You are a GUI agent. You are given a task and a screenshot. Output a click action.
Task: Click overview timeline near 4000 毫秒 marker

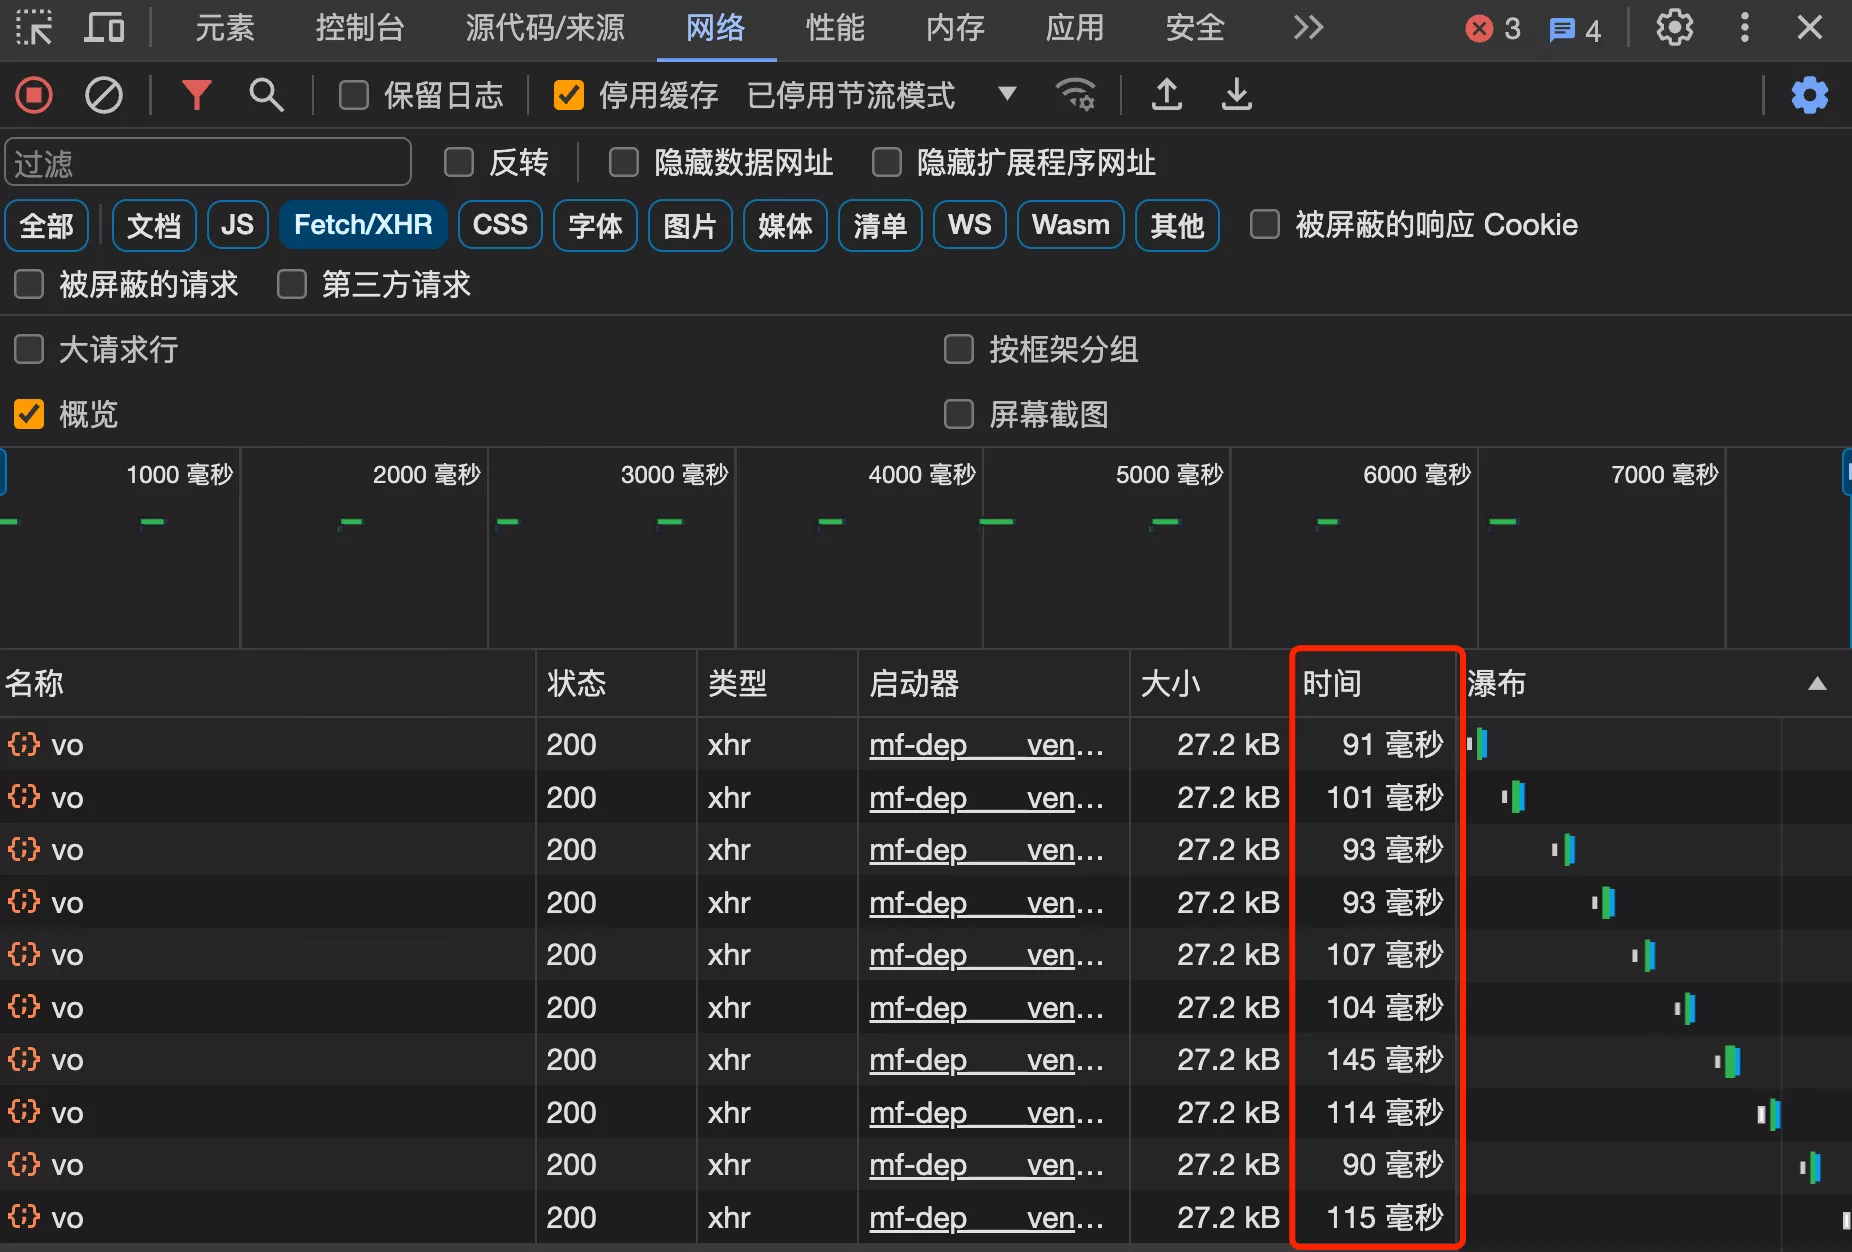point(983,548)
